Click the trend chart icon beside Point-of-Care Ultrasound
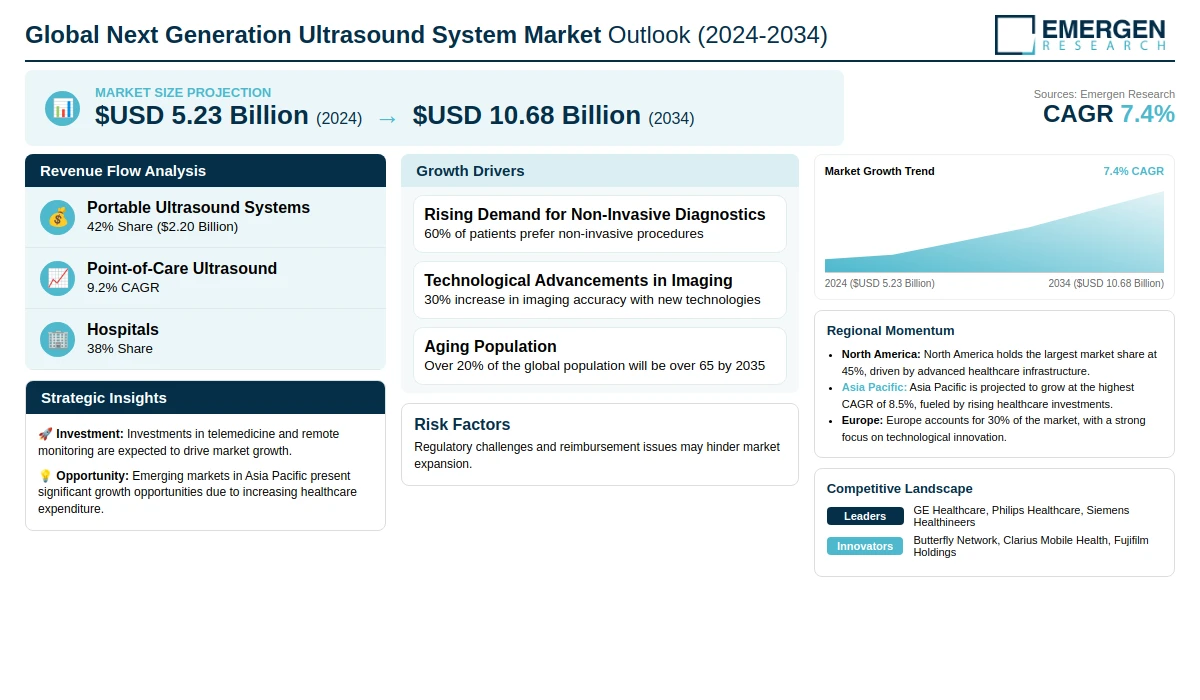 coord(57,278)
